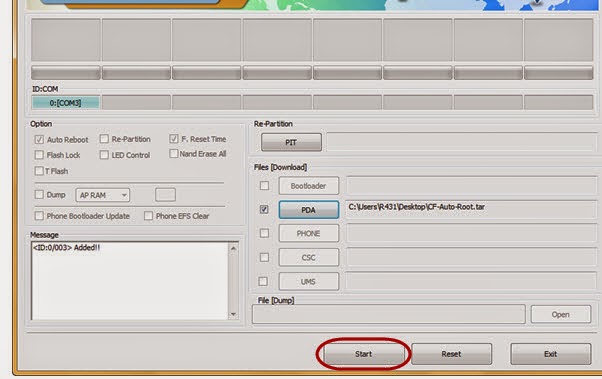Click Open next to File [Dump]

coord(561,314)
